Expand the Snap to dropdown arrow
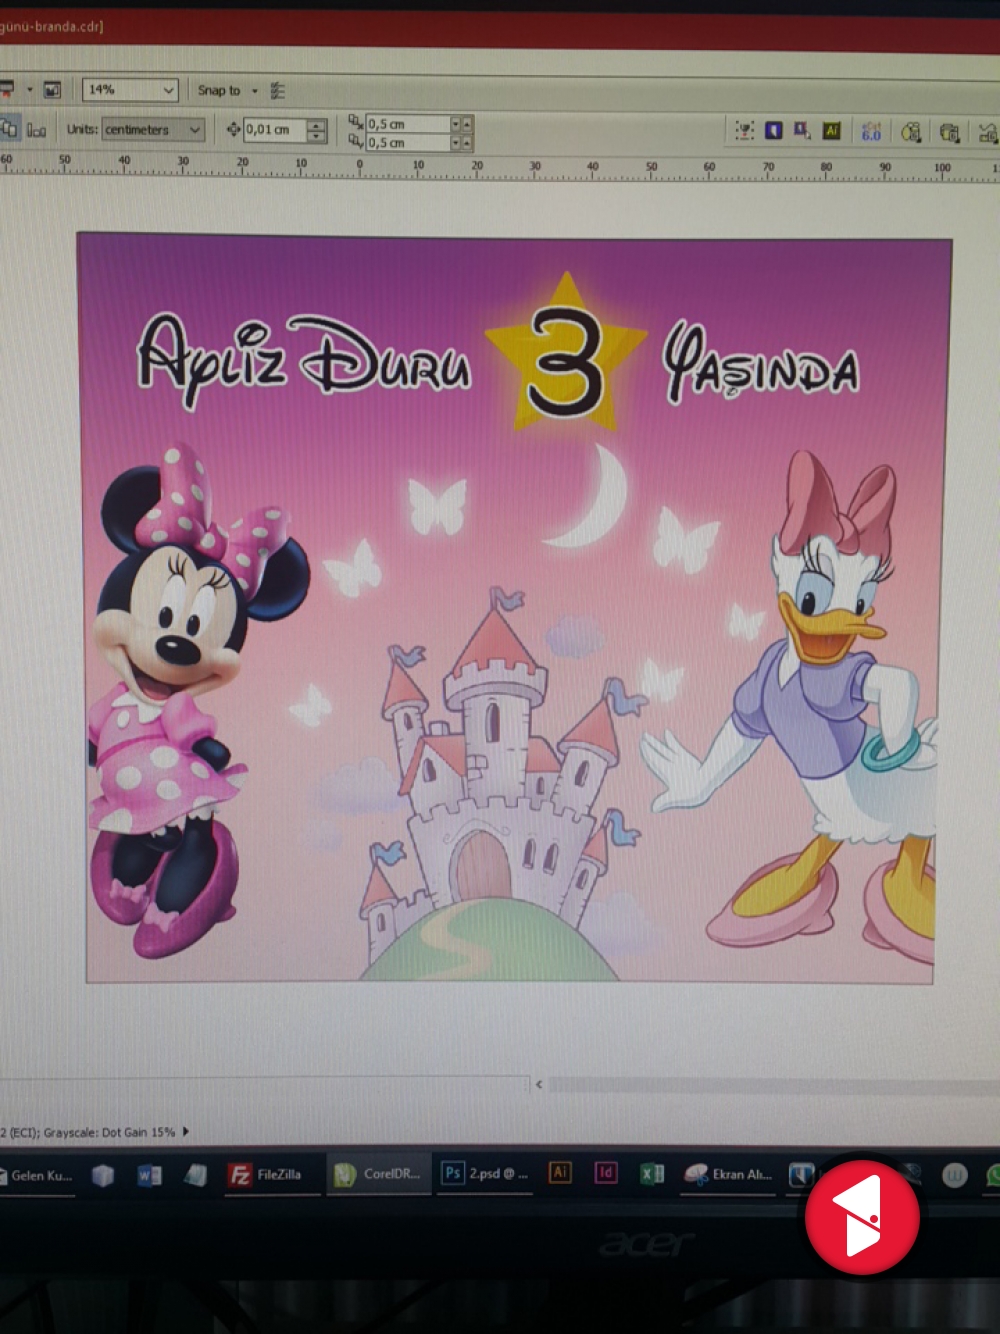Image resolution: width=1000 pixels, height=1334 pixels. pyautogui.click(x=255, y=91)
